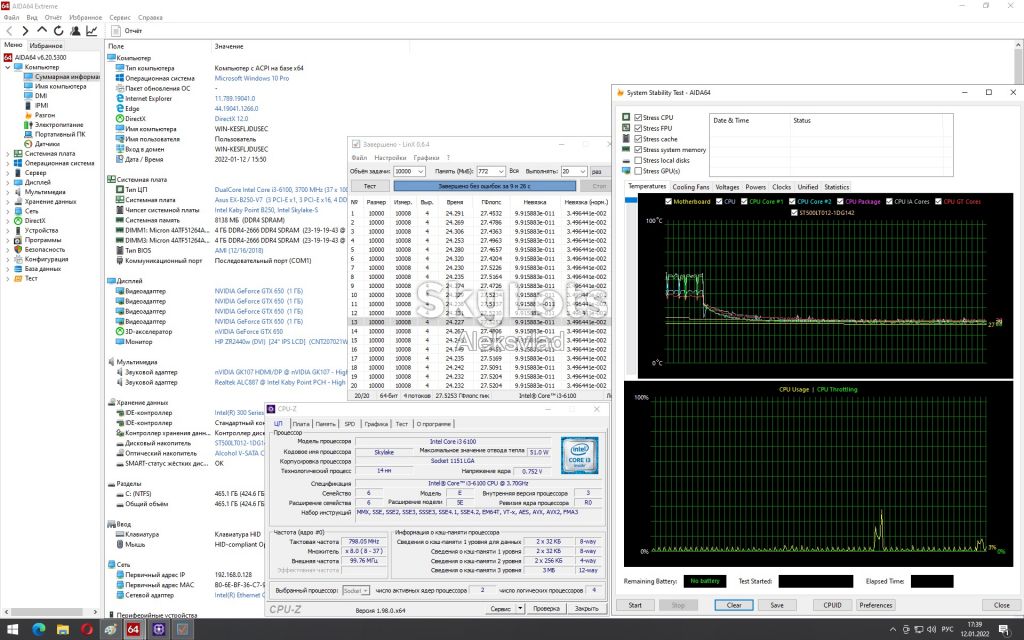This screenshot has height=640, width=1024.
Task: Click DirectX icon in sidebar tree
Action: (x=18, y=221)
